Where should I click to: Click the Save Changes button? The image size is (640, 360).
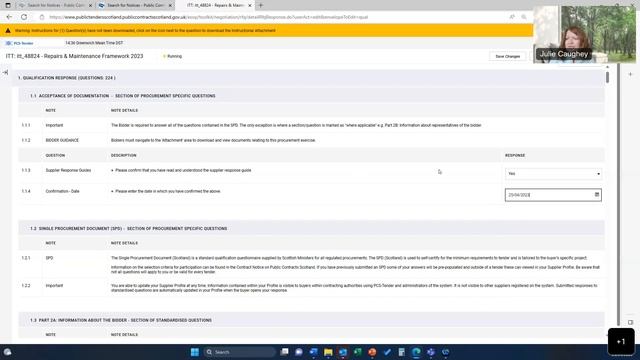coord(507,56)
